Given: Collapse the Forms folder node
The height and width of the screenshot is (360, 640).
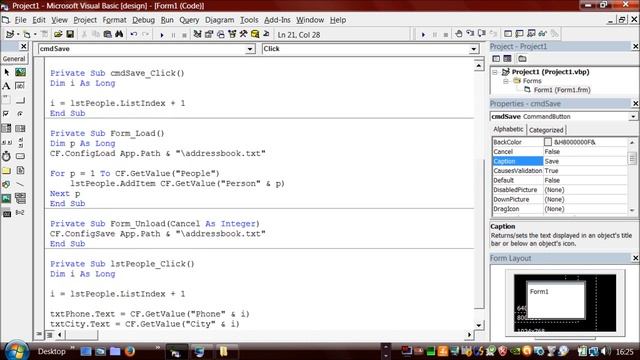Looking at the screenshot, I should point(506,81).
